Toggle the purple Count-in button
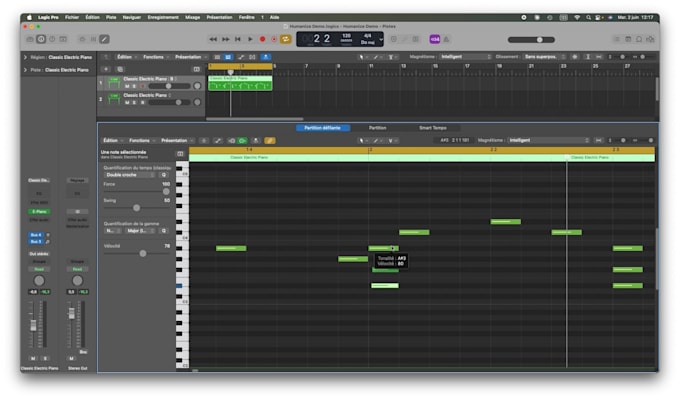This screenshot has width=680, height=400. (x=435, y=39)
